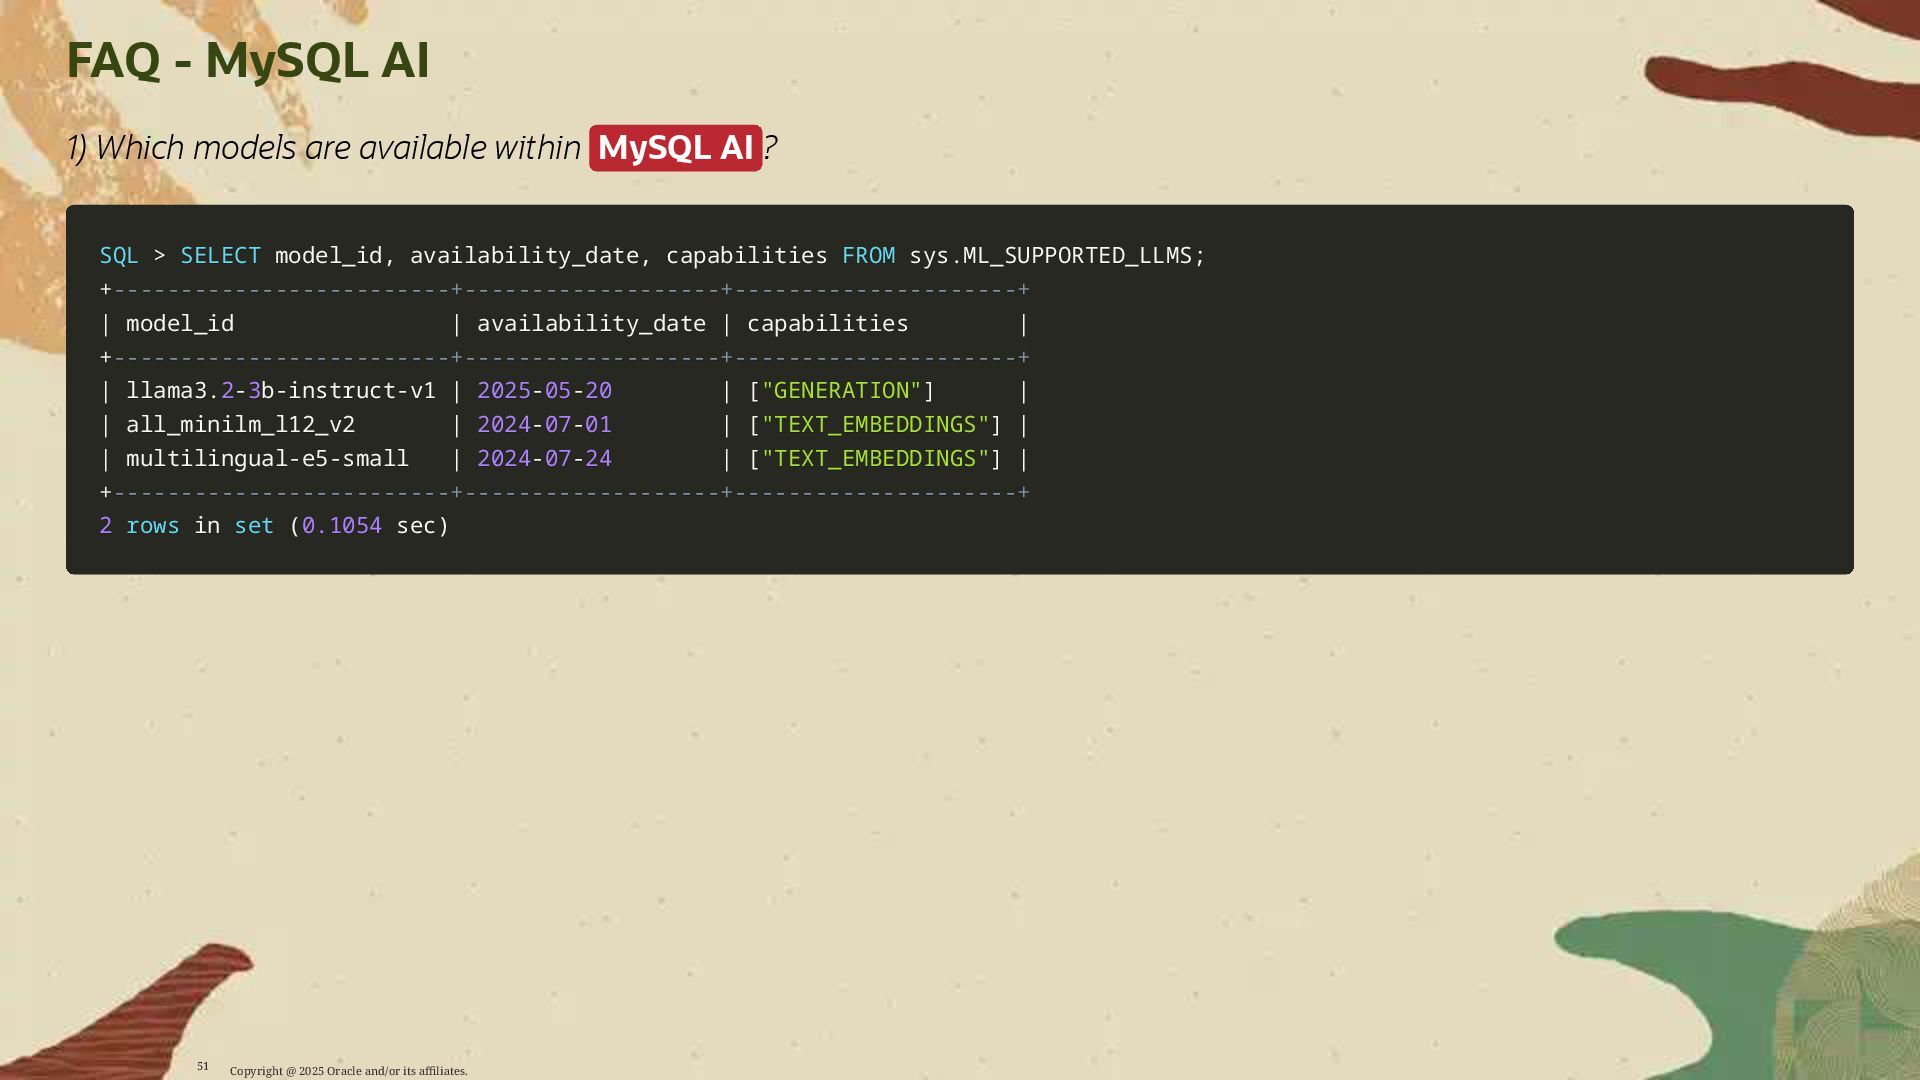The width and height of the screenshot is (1920, 1080).
Task: Select the all_minilm_l12_v2 model entry
Action: tap(240, 425)
